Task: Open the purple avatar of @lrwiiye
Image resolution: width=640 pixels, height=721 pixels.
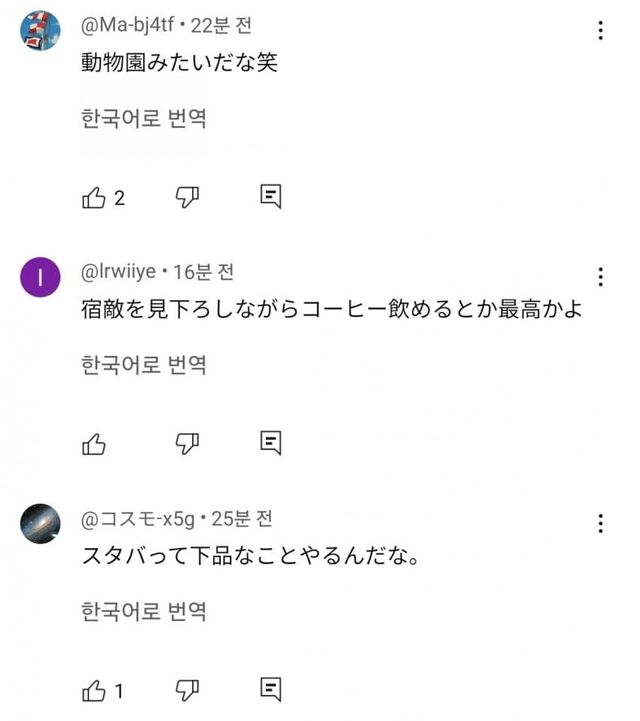Action: tap(41, 279)
